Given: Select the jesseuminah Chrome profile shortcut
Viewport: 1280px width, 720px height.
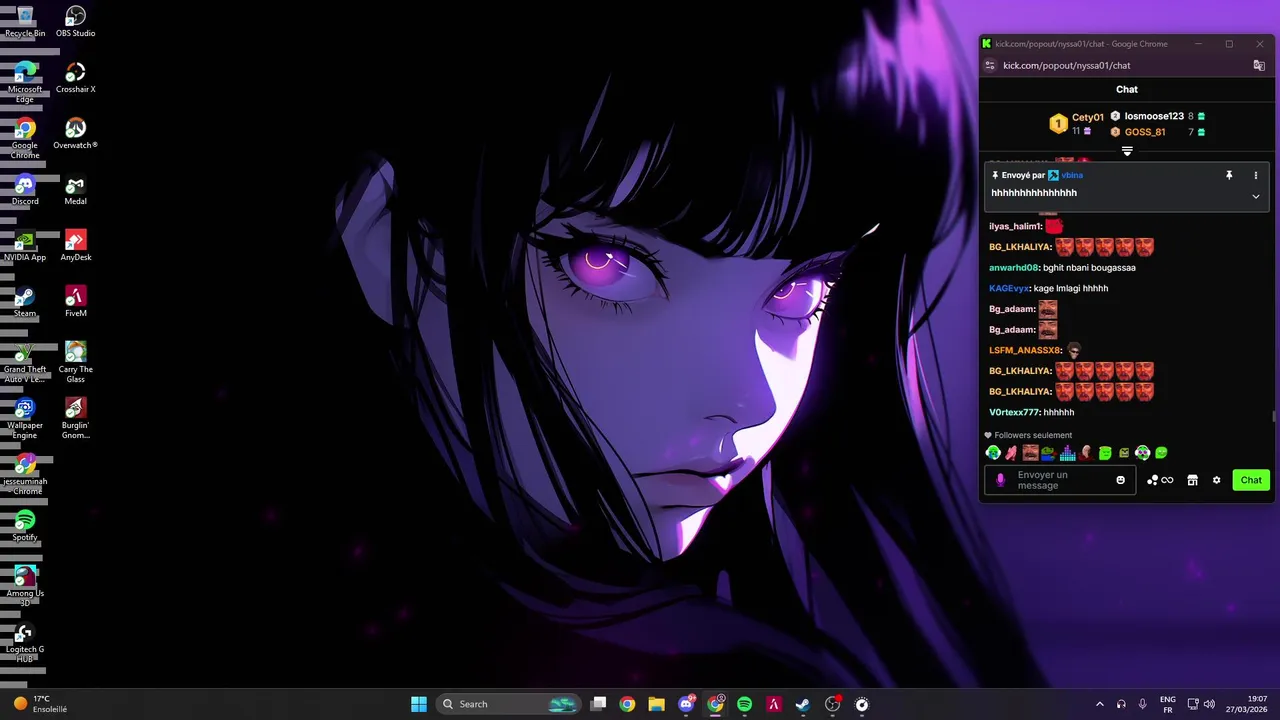Looking at the screenshot, I should coord(25,474).
